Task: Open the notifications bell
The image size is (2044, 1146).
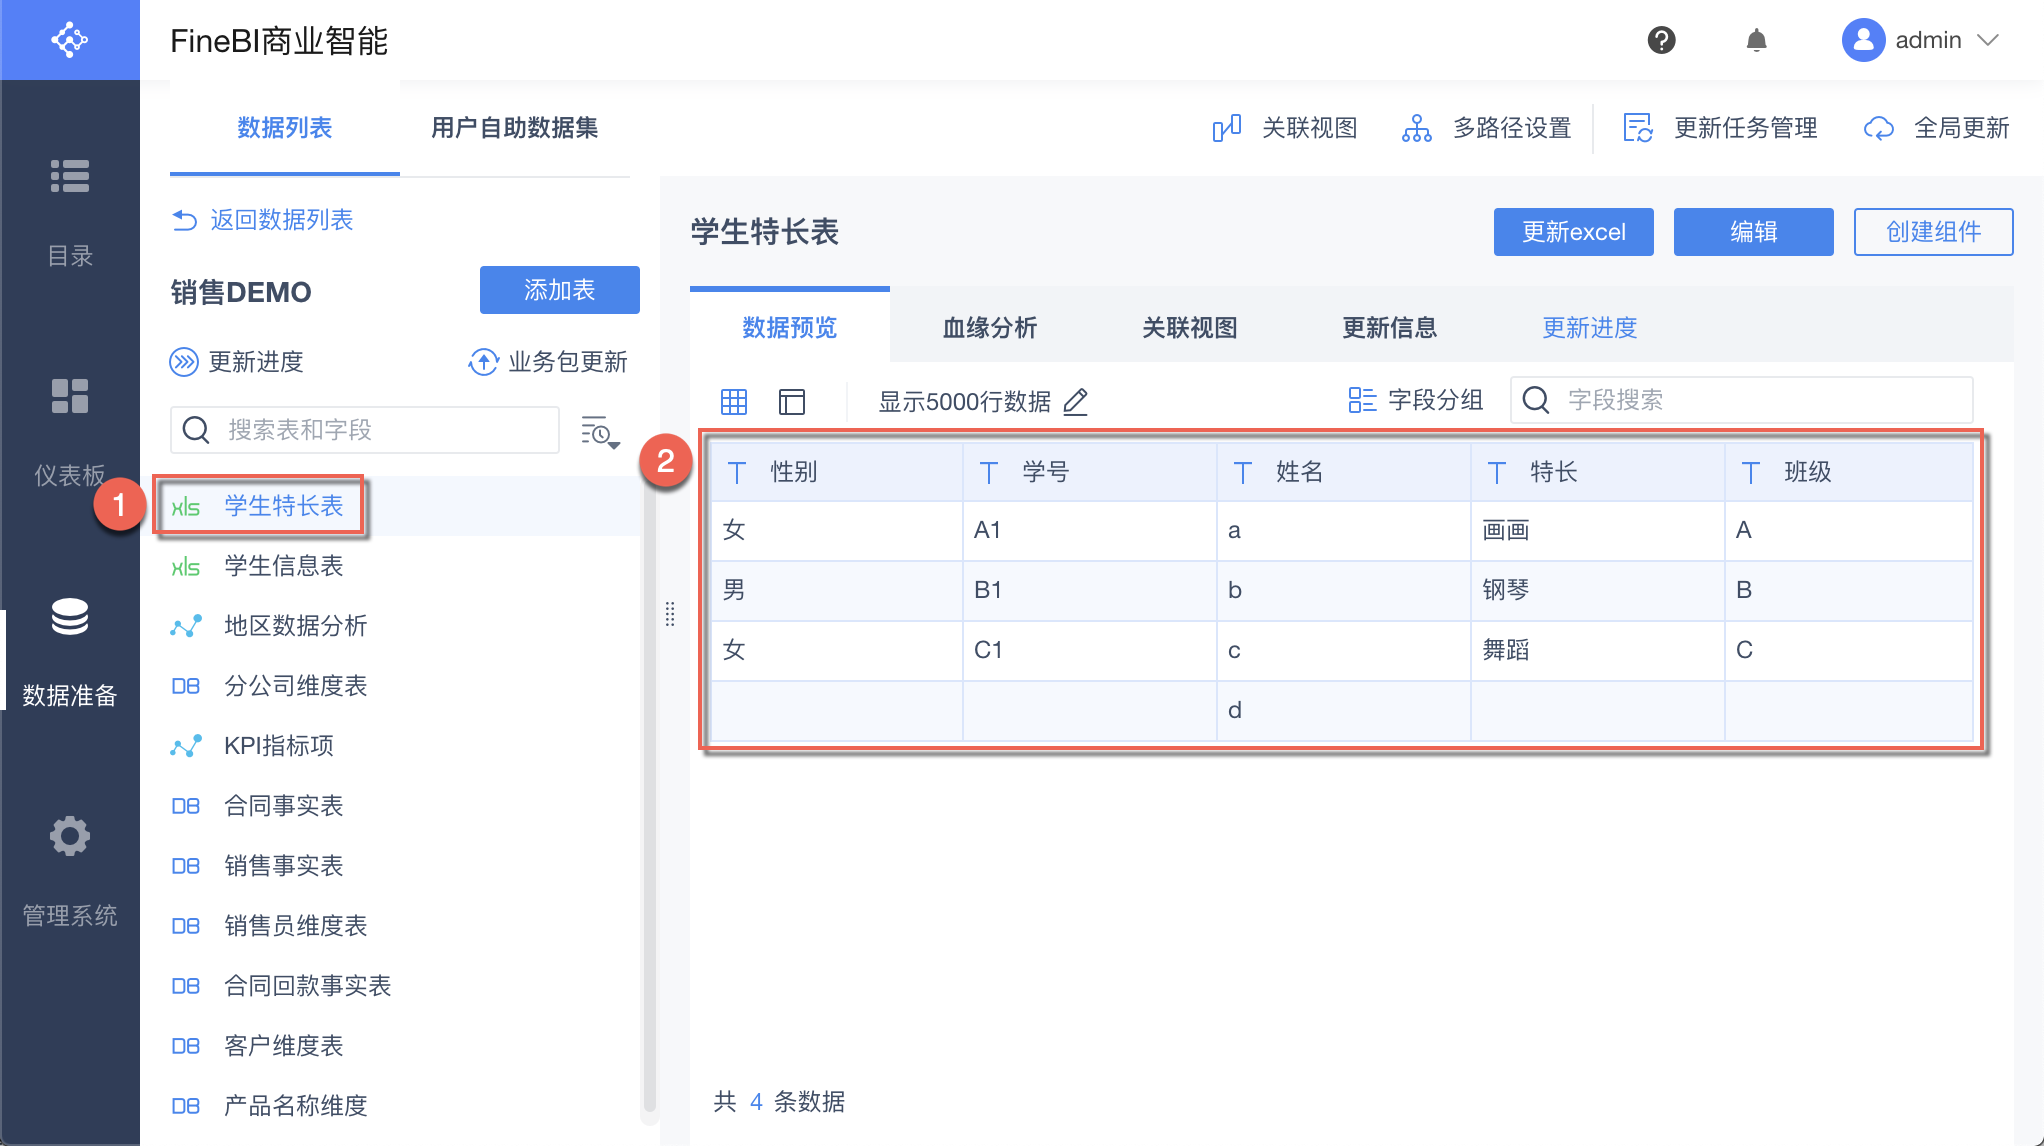Action: pyautogui.click(x=1756, y=40)
